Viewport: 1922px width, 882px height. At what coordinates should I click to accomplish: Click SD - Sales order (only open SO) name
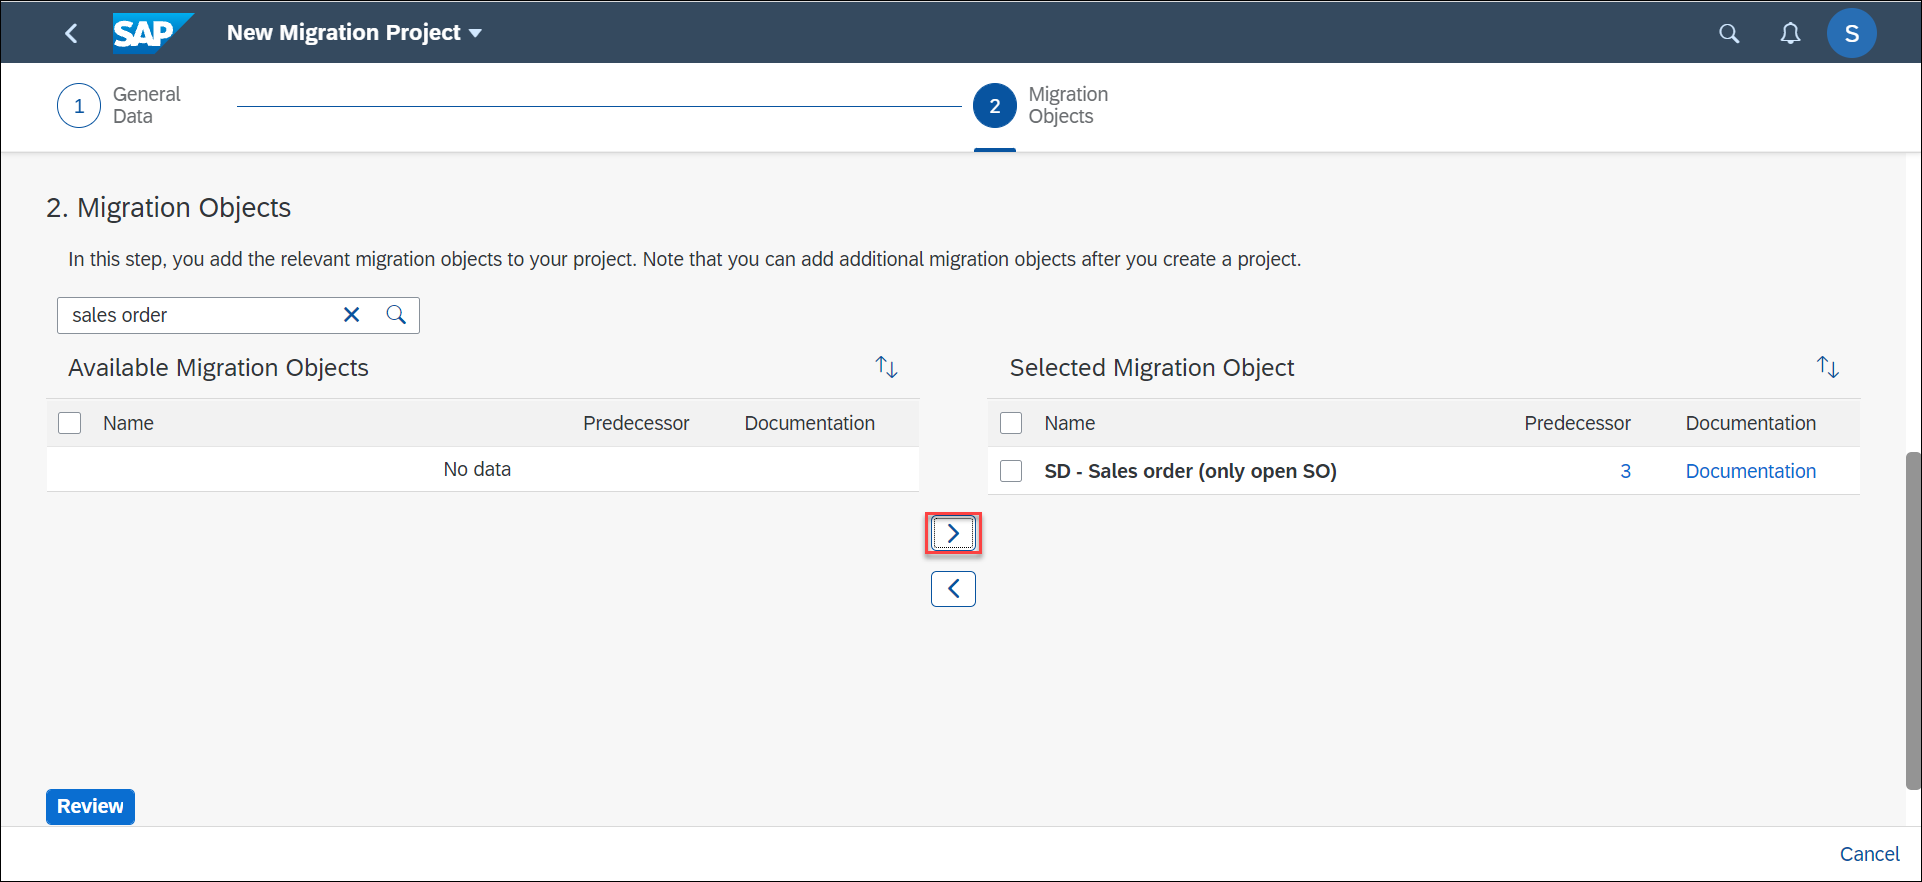click(x=1190, y=471)
